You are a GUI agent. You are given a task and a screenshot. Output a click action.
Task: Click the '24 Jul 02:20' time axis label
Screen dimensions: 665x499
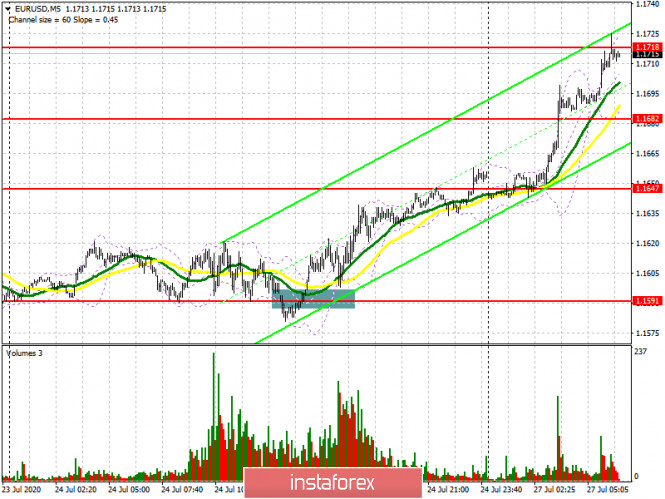[x=75, y=489]
